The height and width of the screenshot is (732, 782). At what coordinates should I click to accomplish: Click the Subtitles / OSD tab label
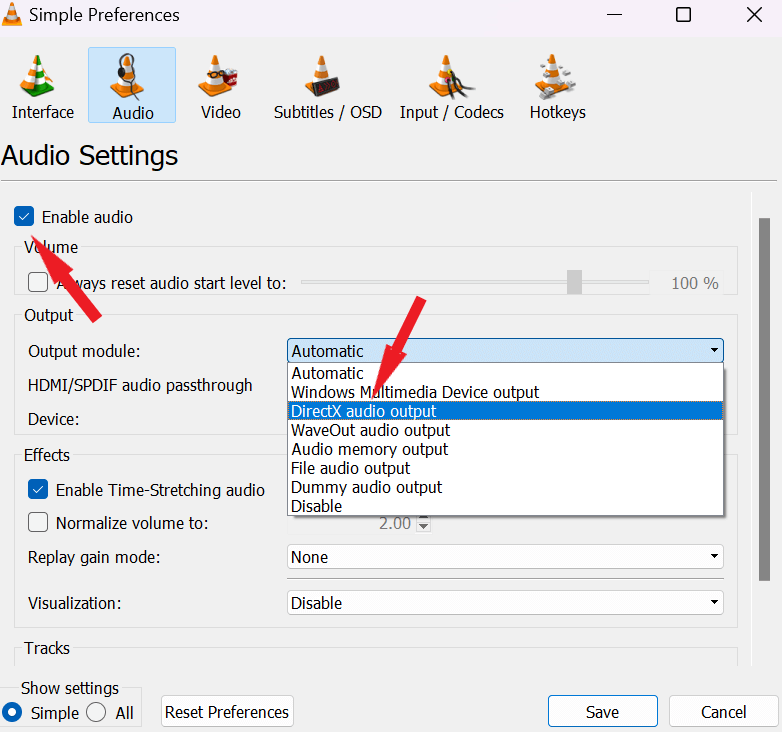point(328,112)
